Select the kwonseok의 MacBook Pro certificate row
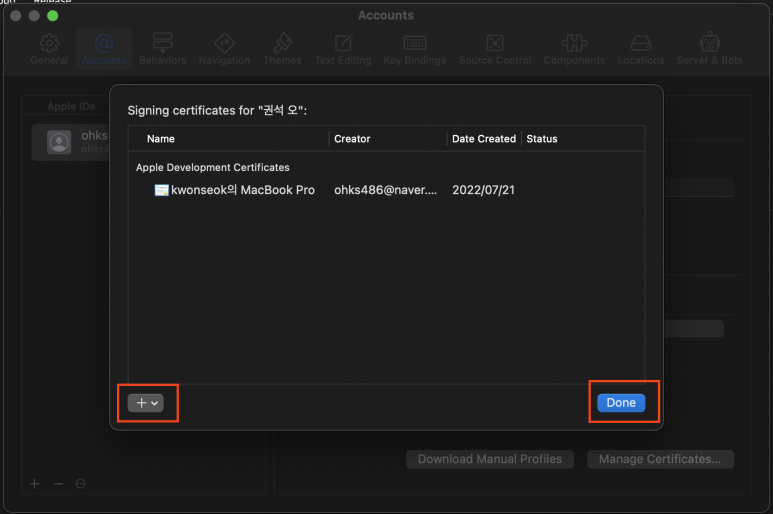This screenshot has height=514, width=773. tap(386, 190)
